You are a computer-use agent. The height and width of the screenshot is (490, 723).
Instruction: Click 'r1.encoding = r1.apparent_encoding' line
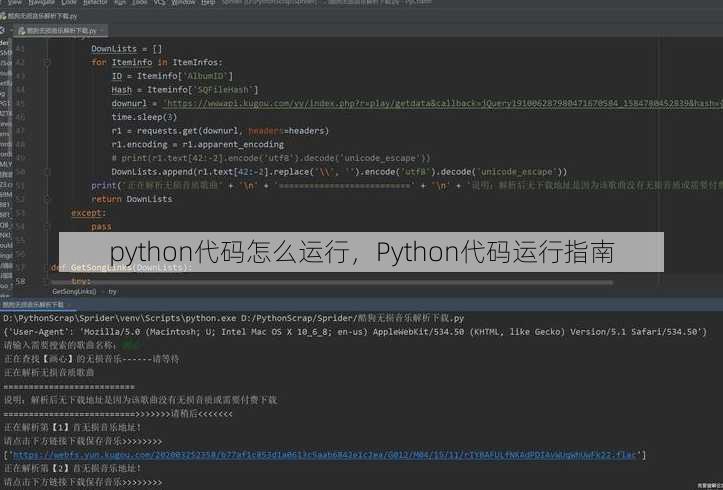197,144
